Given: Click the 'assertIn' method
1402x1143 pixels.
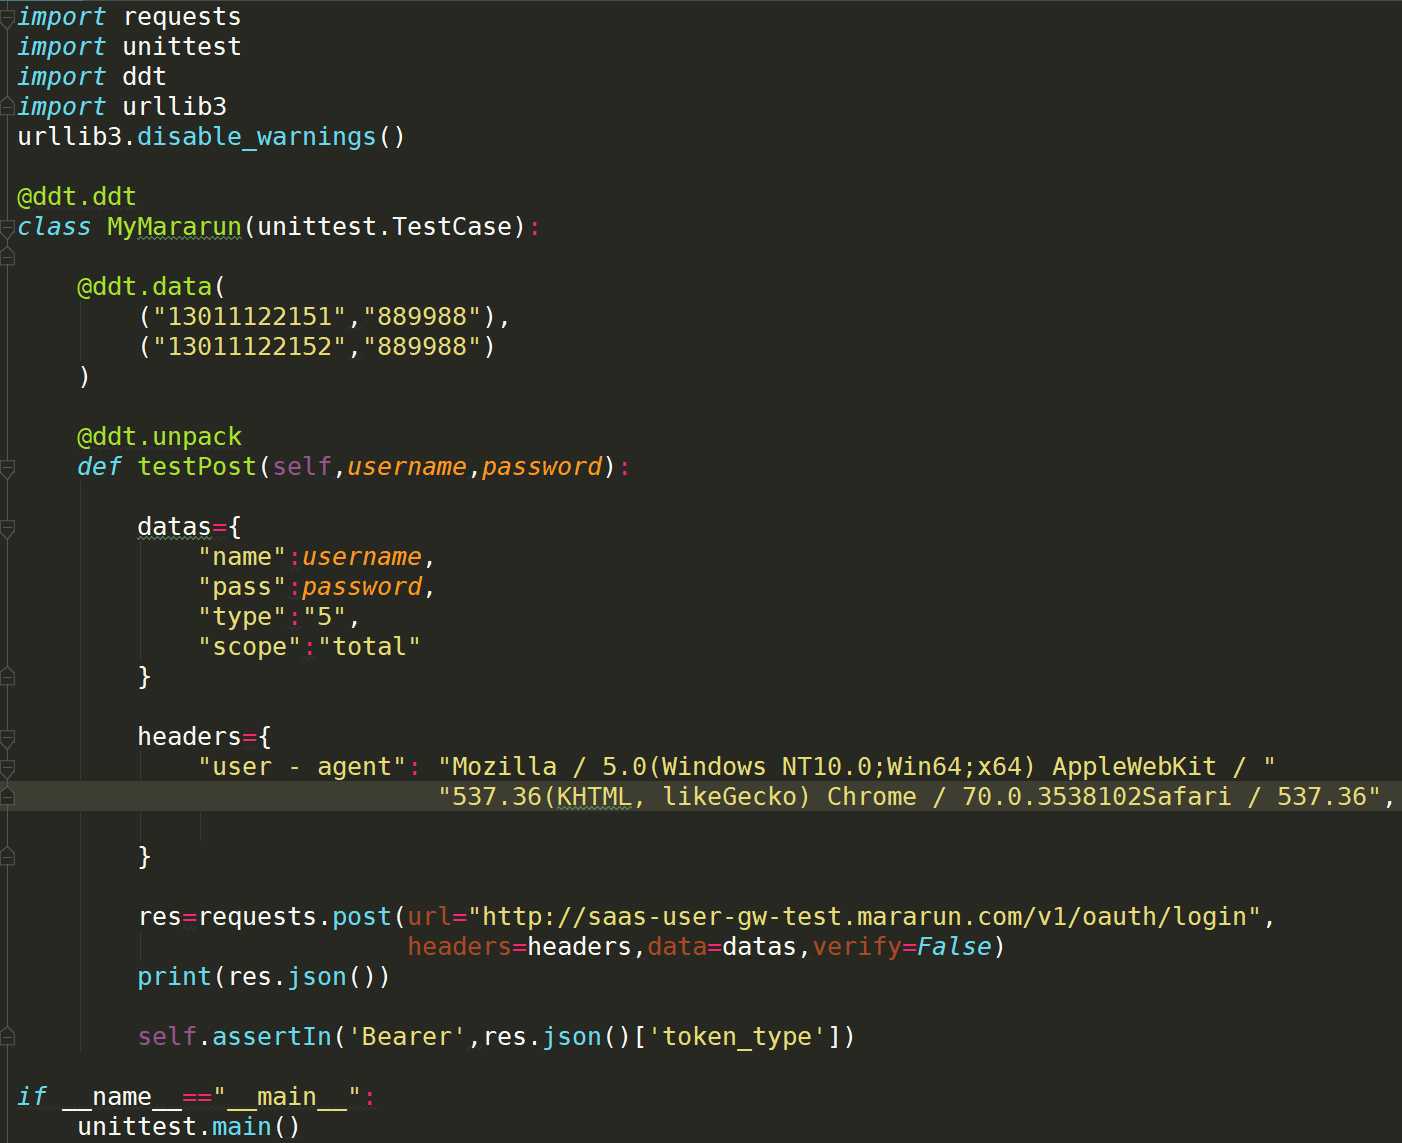Looking at the screenshot, I should [x=272, y=1037].
